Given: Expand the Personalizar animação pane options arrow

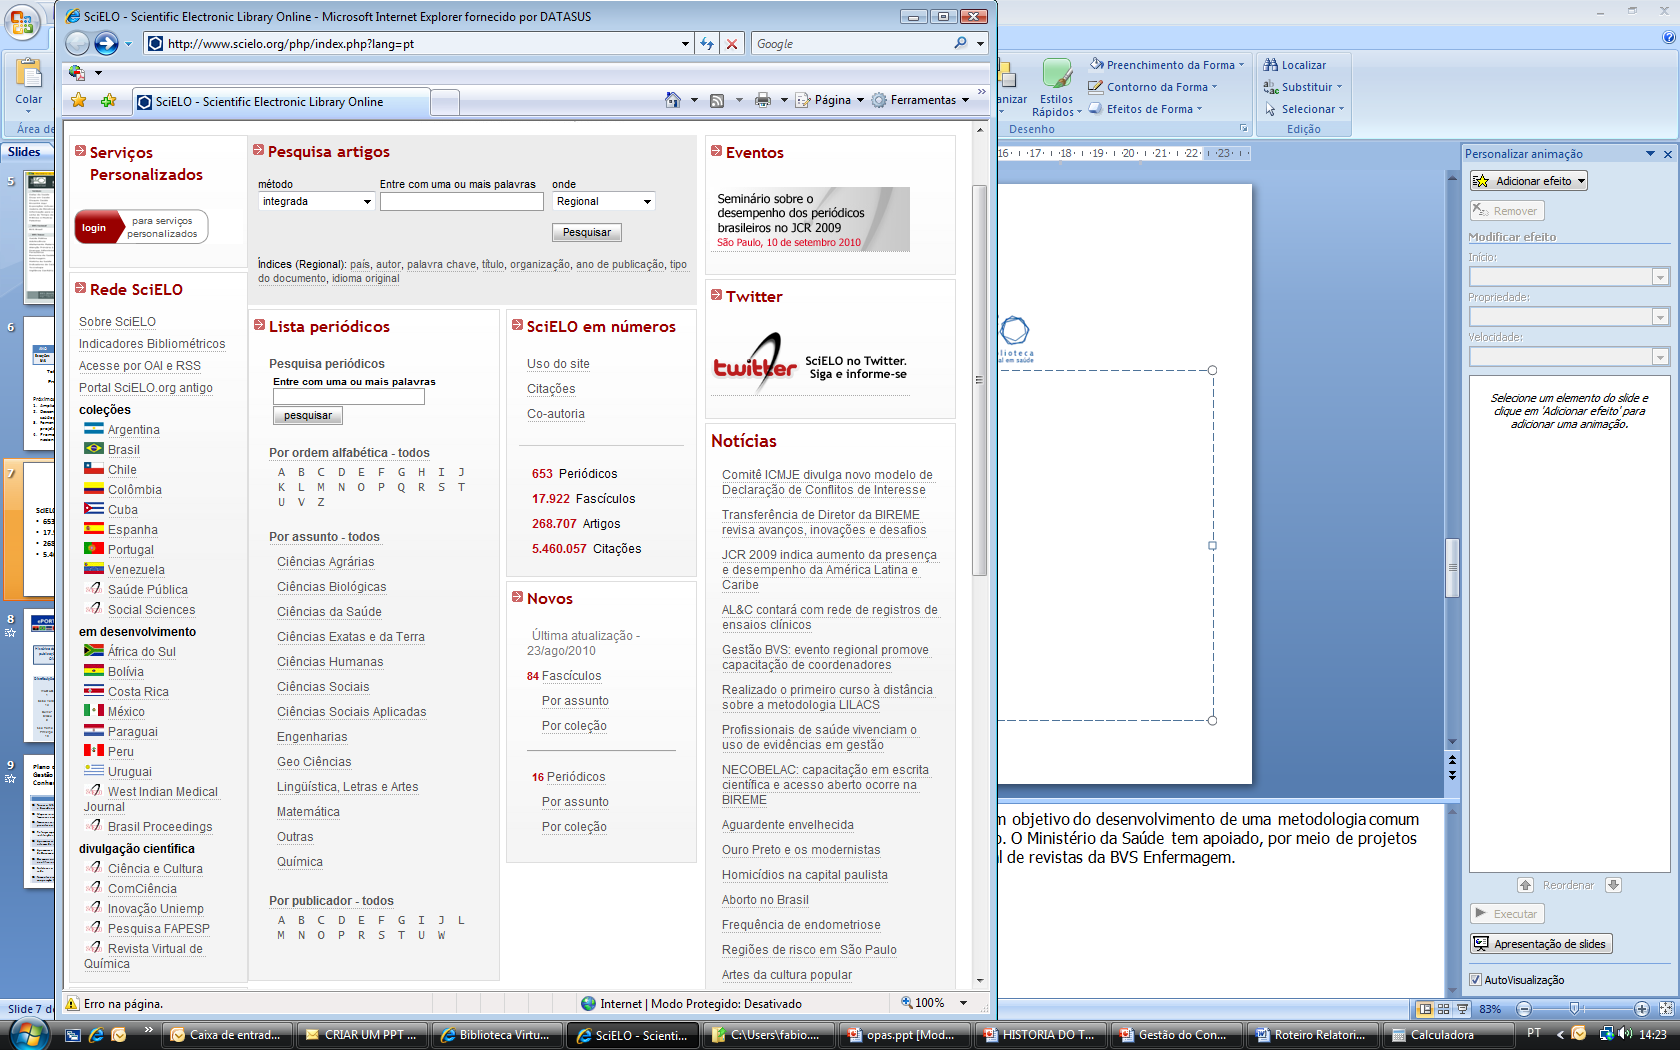Looking at the screenshot, I should tap(1650, 154).
